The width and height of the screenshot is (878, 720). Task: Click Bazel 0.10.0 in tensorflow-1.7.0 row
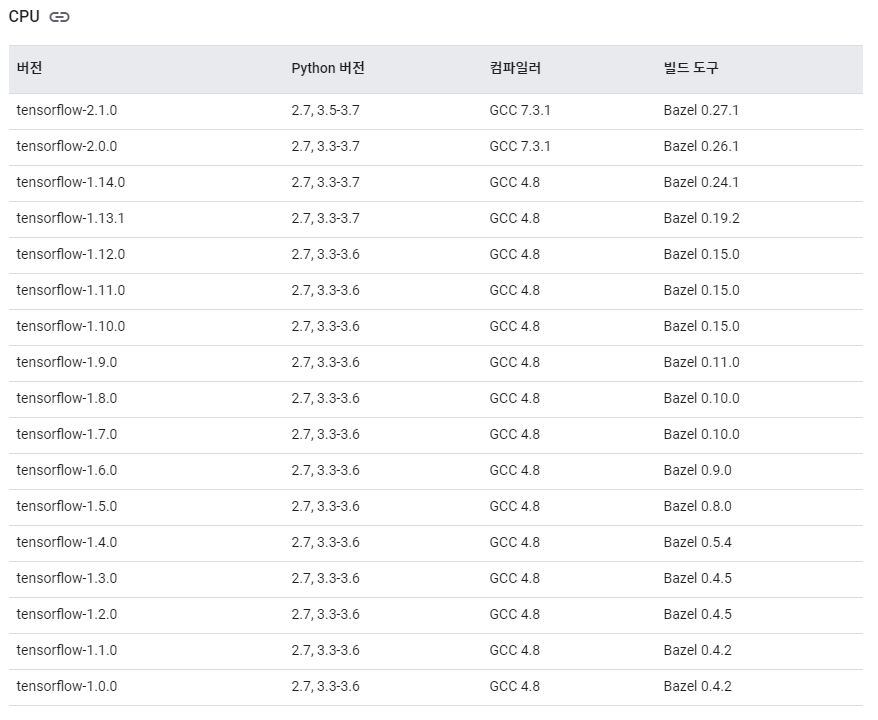click(x=702, y=434)
